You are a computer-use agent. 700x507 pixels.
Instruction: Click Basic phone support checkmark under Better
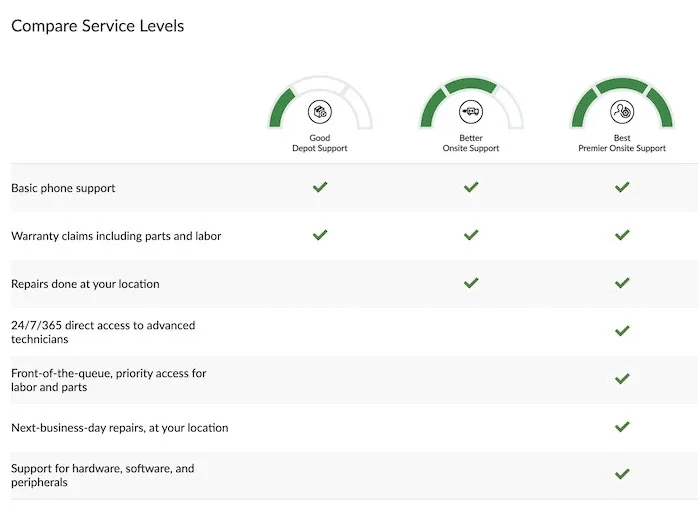pyautogui.click(x=471, y=187)
